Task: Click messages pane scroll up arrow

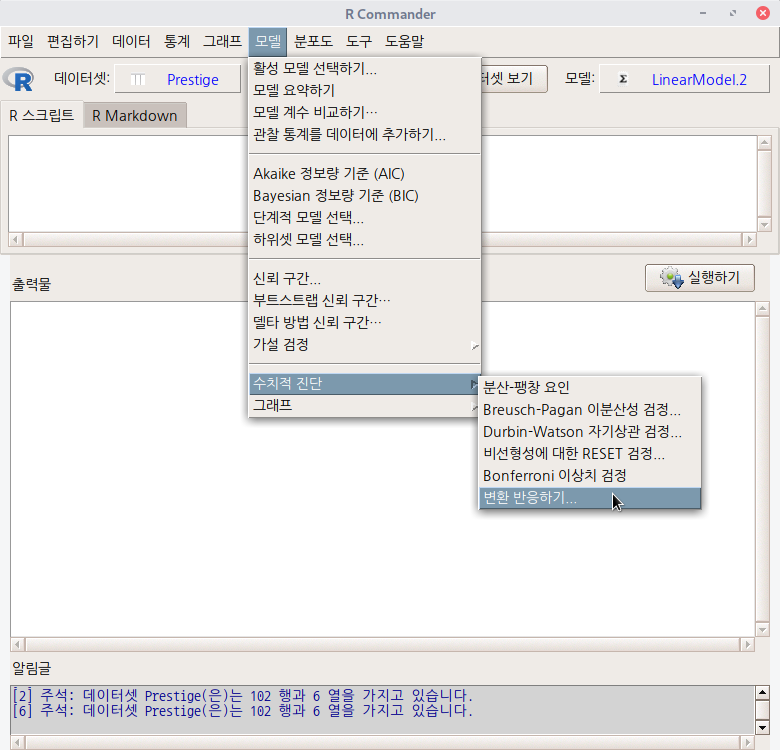Action: pos(763,692)
